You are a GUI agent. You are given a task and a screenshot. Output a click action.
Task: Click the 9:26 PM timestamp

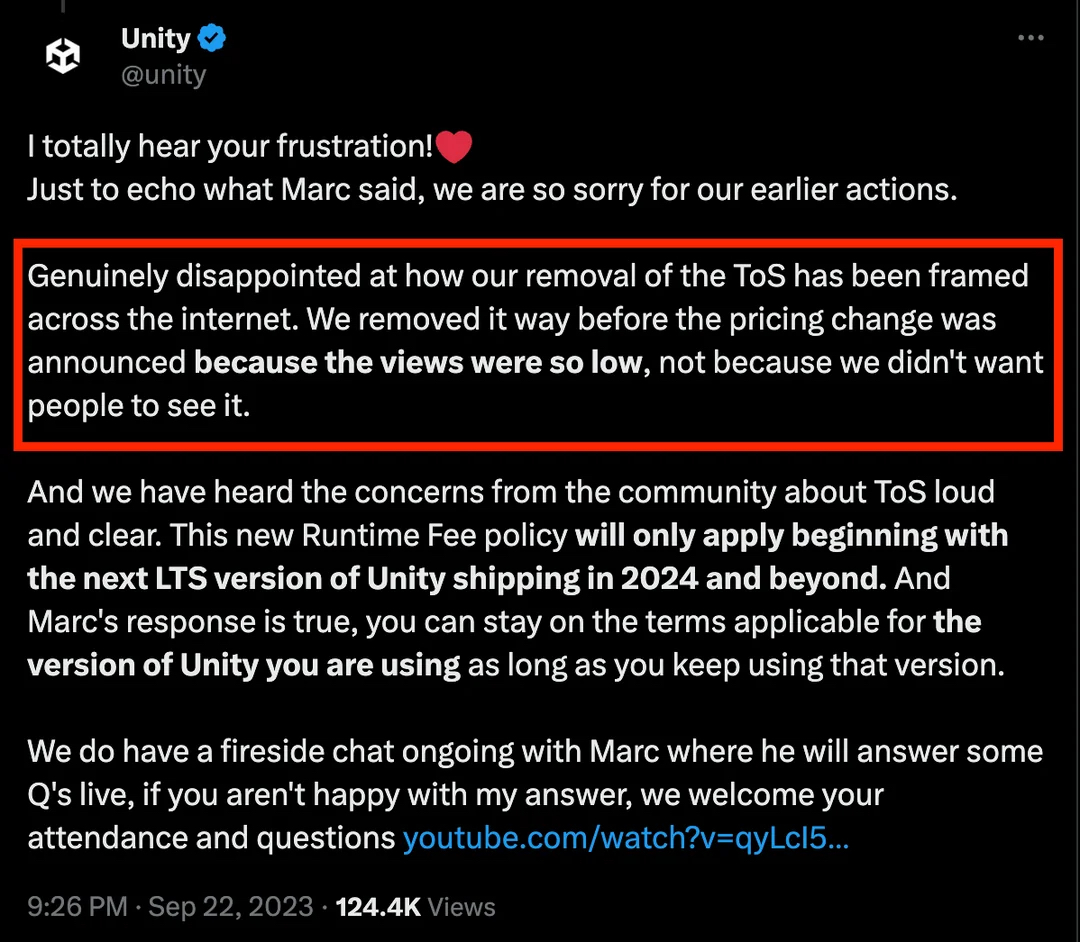pyautogui.click(x=77, y=907)
